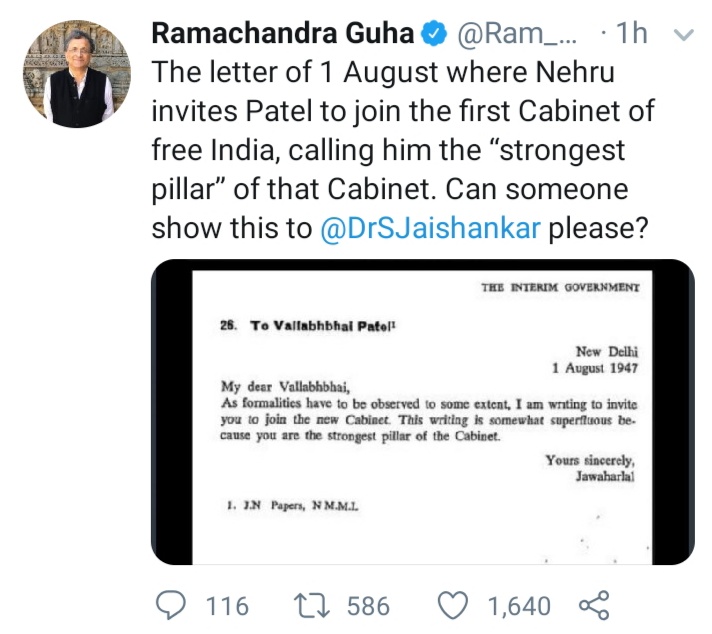View the 116 replies count
Screen dimensions: 712x634
point(227,606)
